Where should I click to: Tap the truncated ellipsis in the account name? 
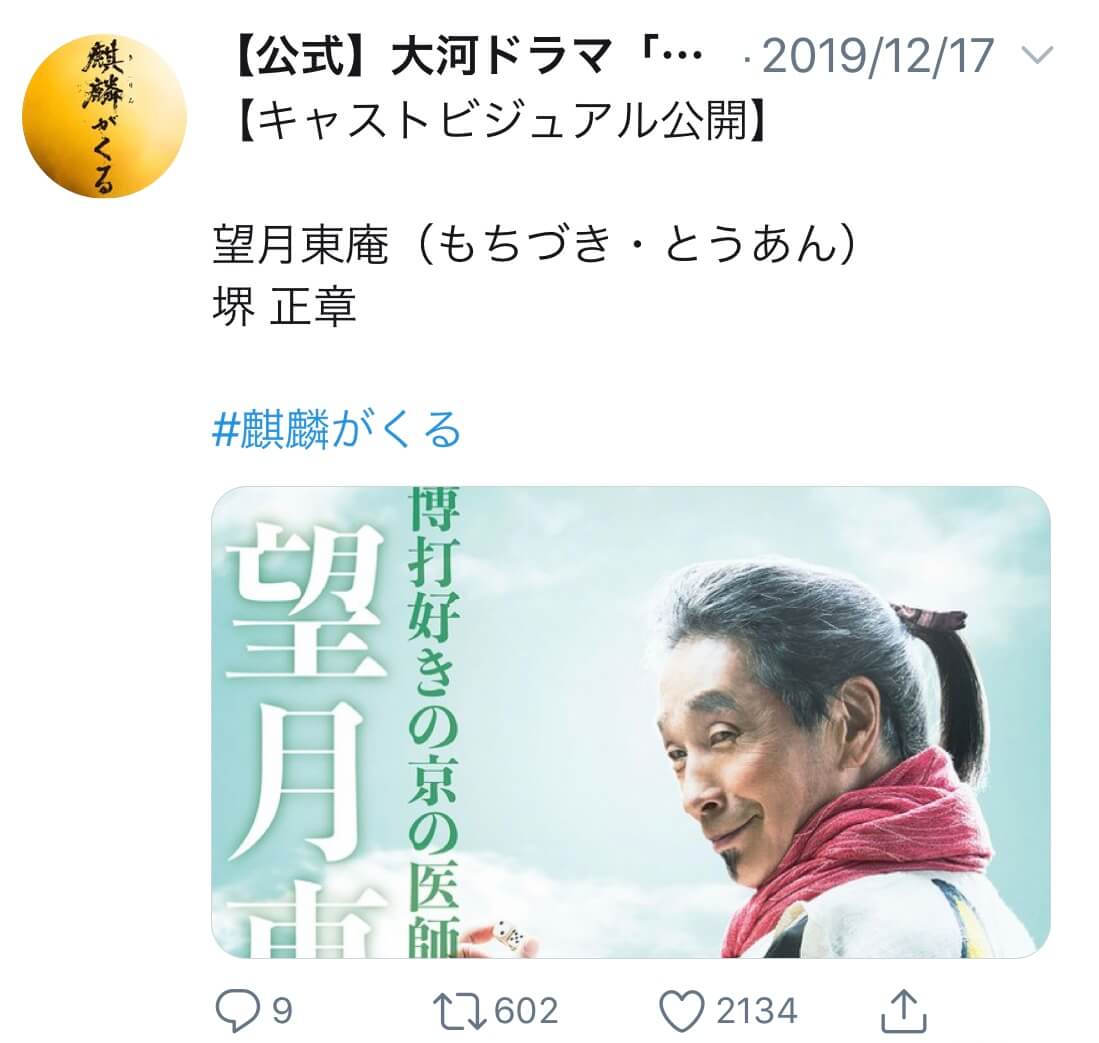682,55
